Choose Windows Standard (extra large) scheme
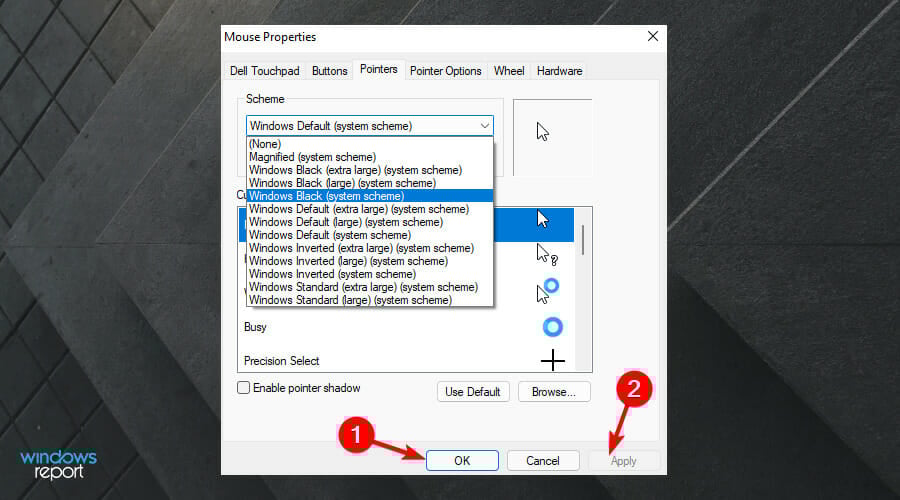The width and height of the screenshot is (900, 500). coord(370,287)
